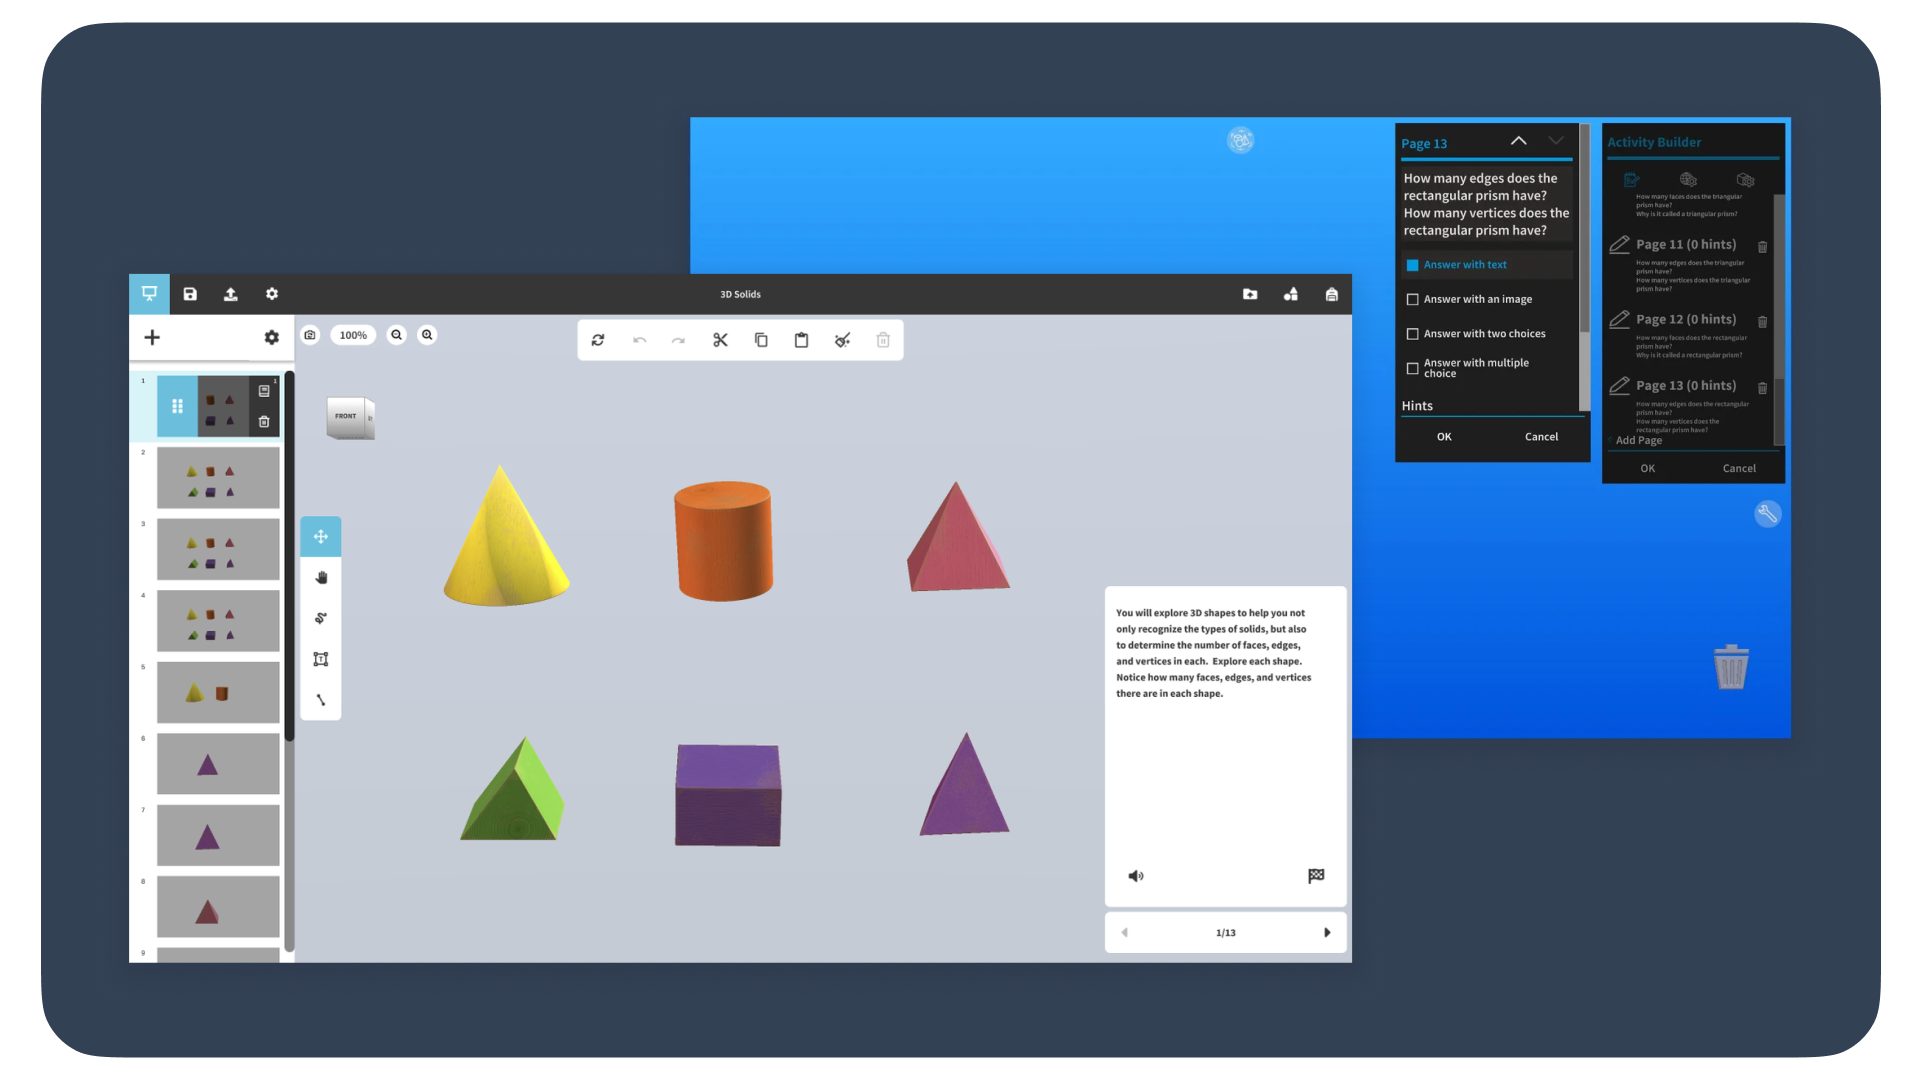Click Add Page in the Activity Builder panel
Screen dimensions: 1922x1080
1639,440
